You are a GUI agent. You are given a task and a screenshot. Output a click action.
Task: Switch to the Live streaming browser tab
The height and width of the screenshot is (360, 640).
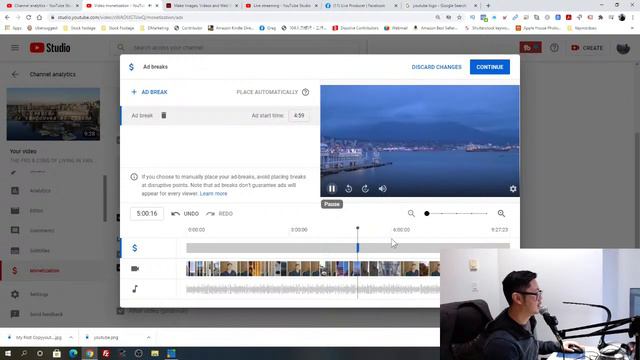point(281,6)
